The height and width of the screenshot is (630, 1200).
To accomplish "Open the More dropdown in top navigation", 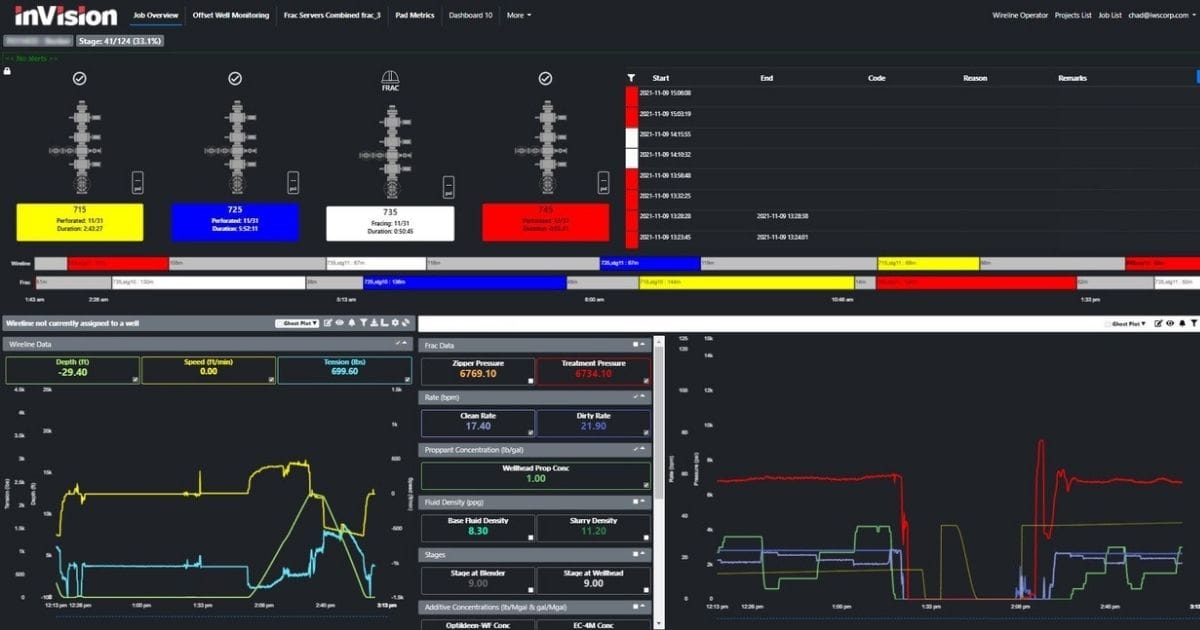I will [x=518, y=16].
